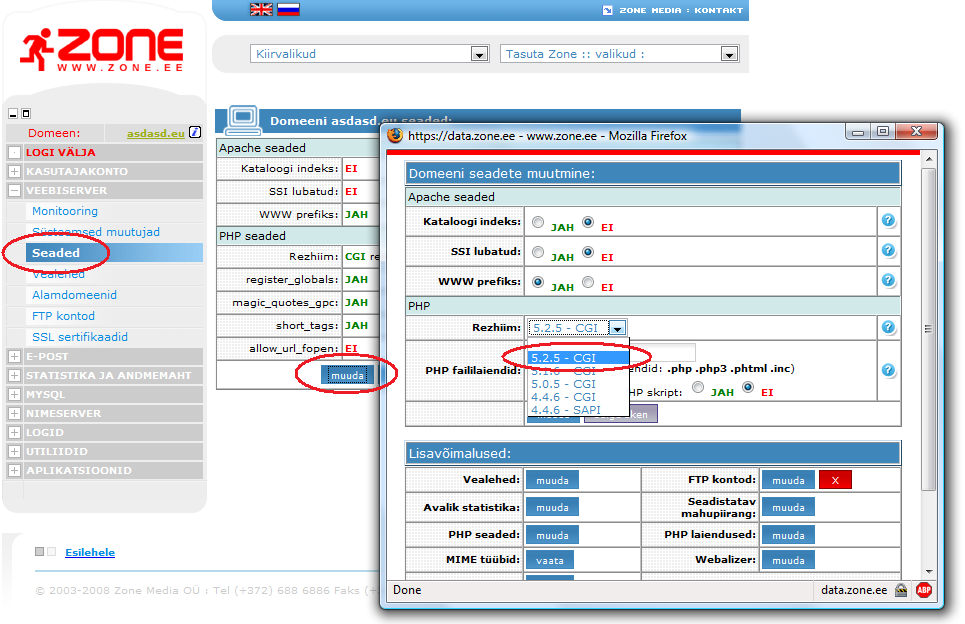
Task: Click muuda button for Vealehed
Action: tap(552, 480)
